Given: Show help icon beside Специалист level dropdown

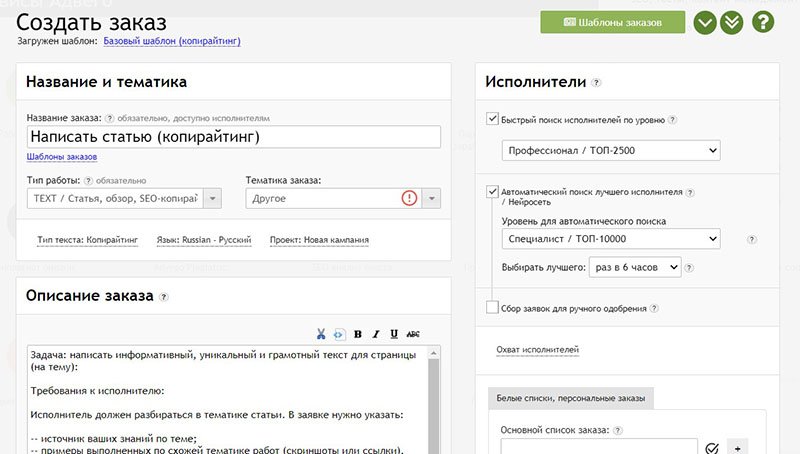Looking at the screenshot, I should point(752,240).
